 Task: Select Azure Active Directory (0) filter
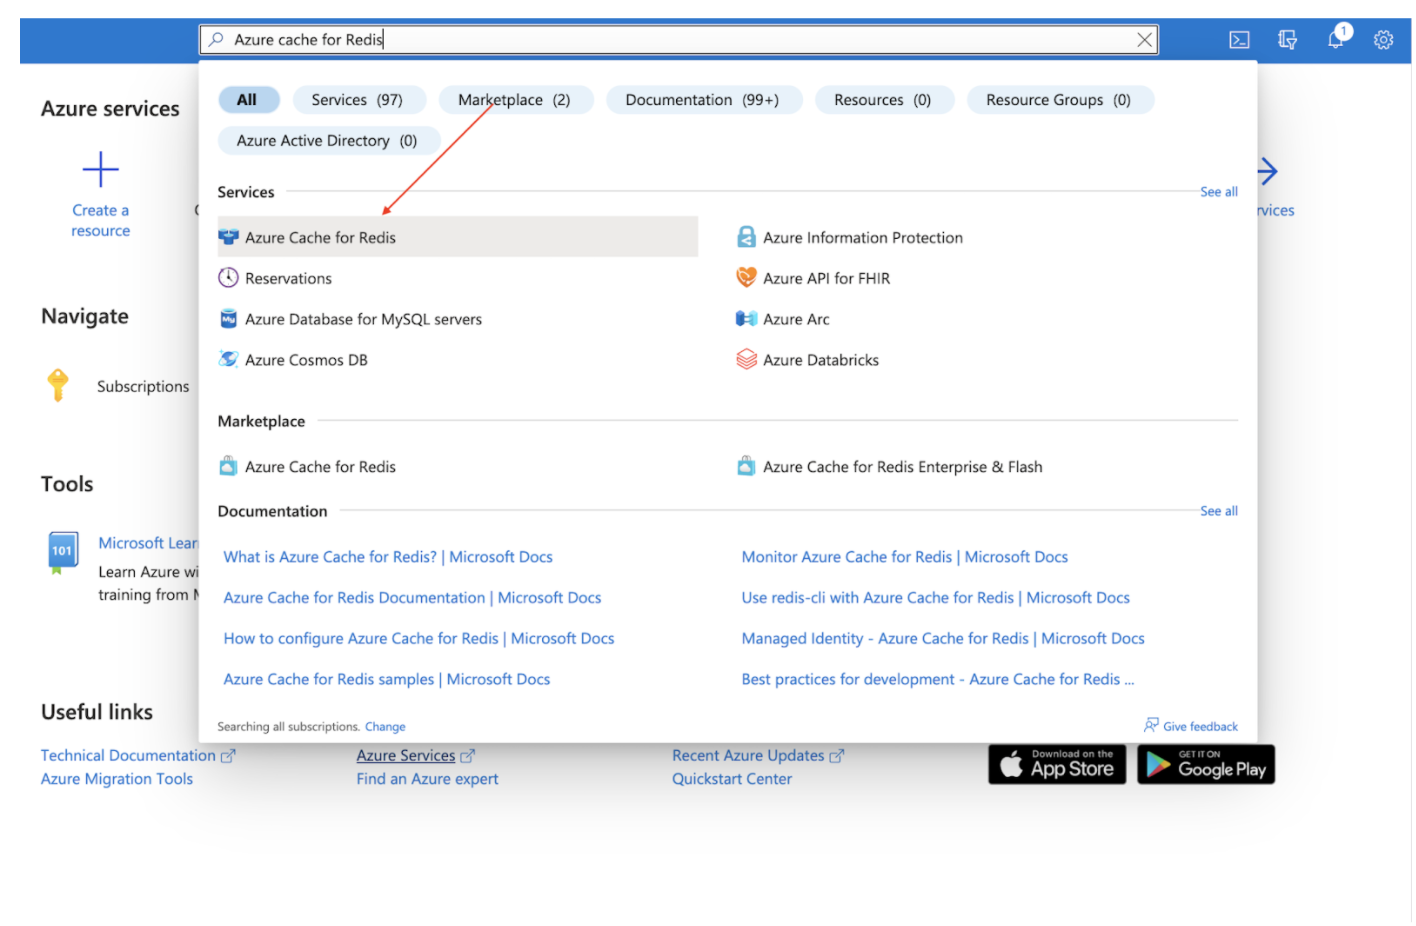pos(327,141)
